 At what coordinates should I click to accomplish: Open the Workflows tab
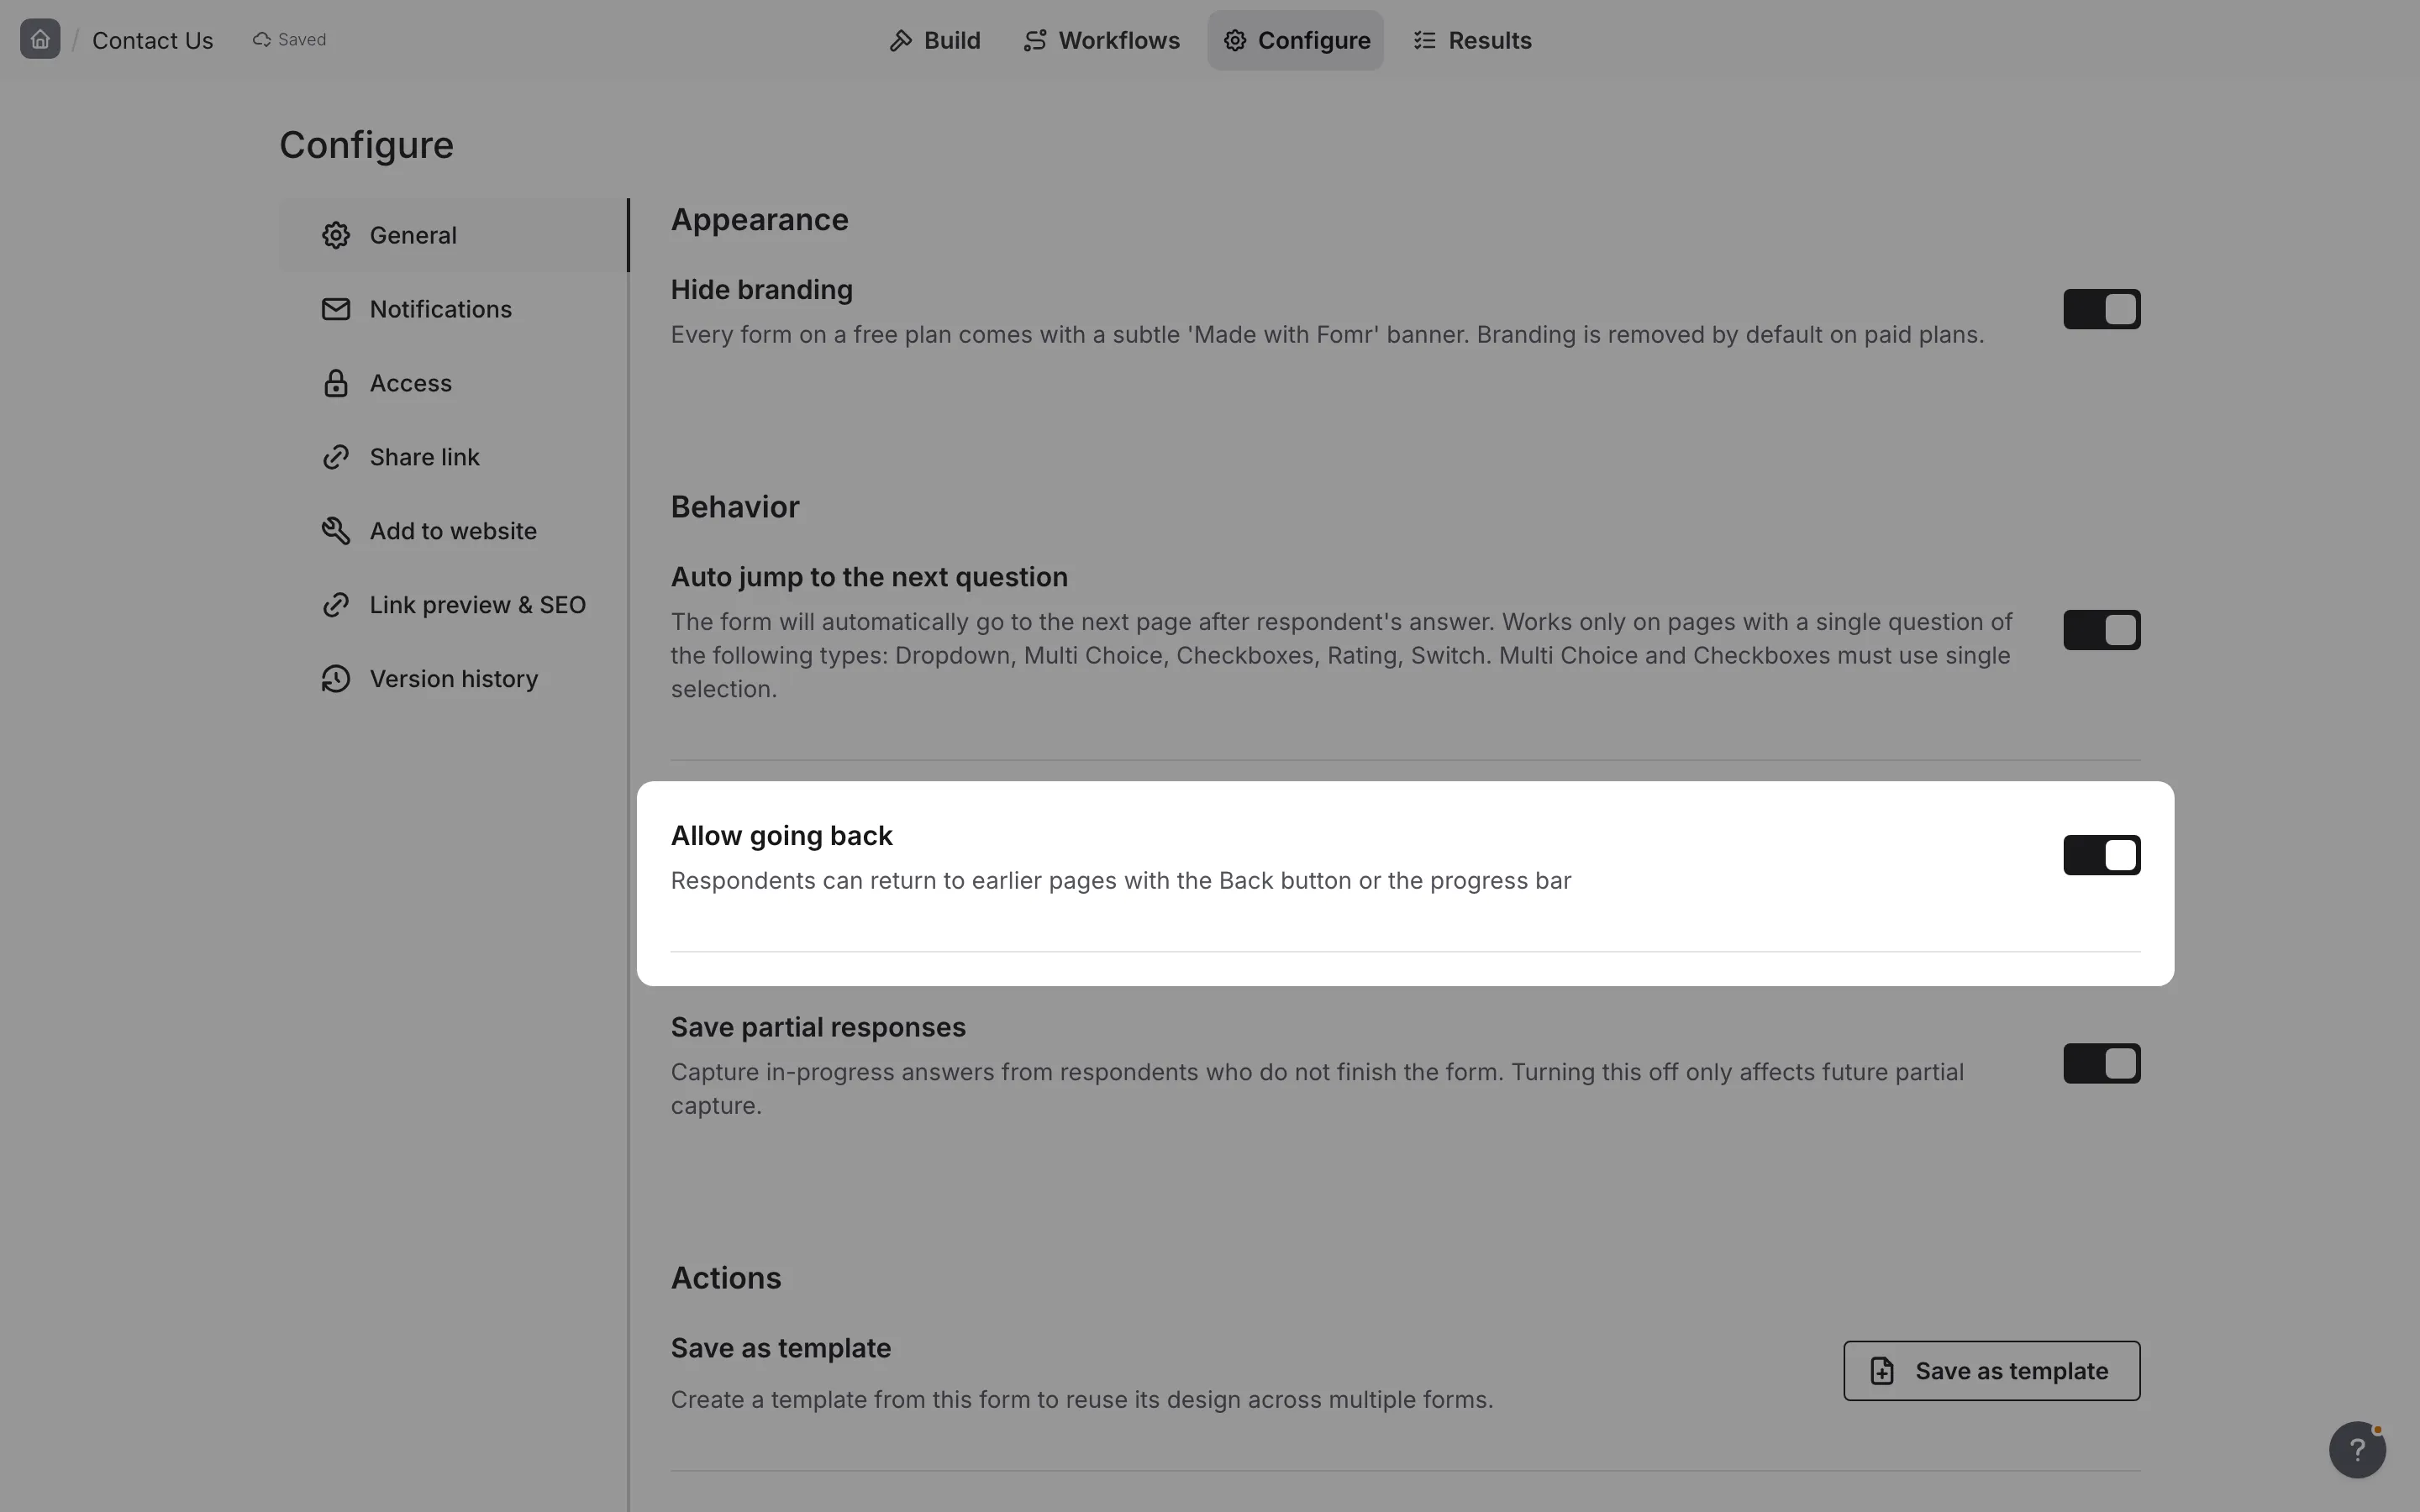pyautogui.click(x=1101, y=40)
